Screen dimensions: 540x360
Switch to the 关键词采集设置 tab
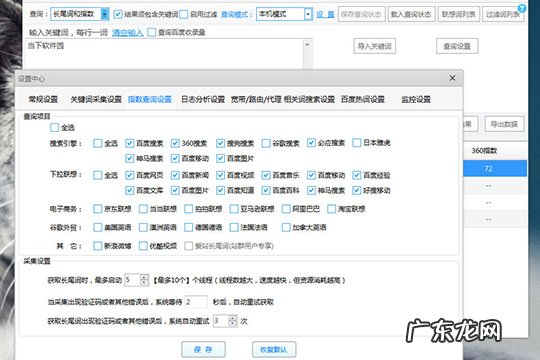(96, 99)
